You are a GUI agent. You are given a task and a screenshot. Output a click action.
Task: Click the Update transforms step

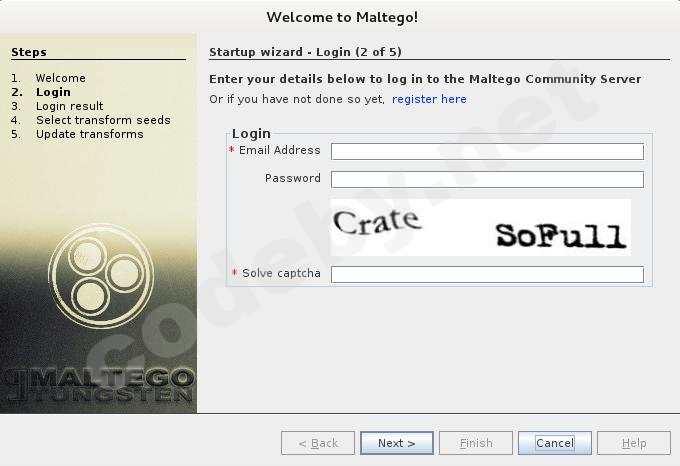coord(89,134)
